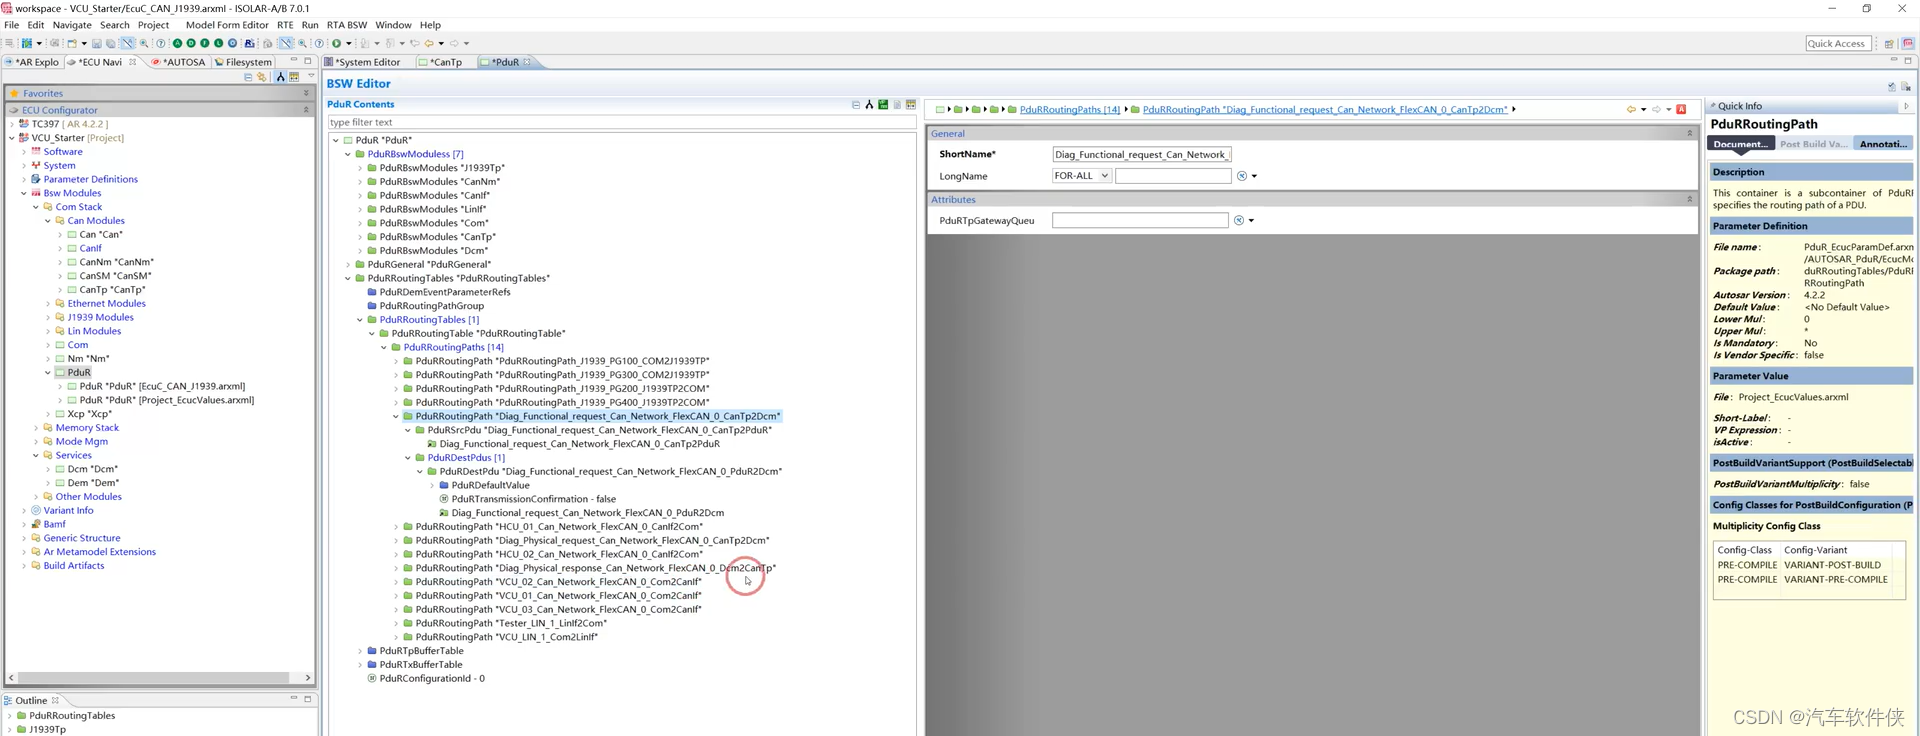Collapse the General section
The height and width of the screenshot is (736, 1920).
click(x=1690, y=133)
